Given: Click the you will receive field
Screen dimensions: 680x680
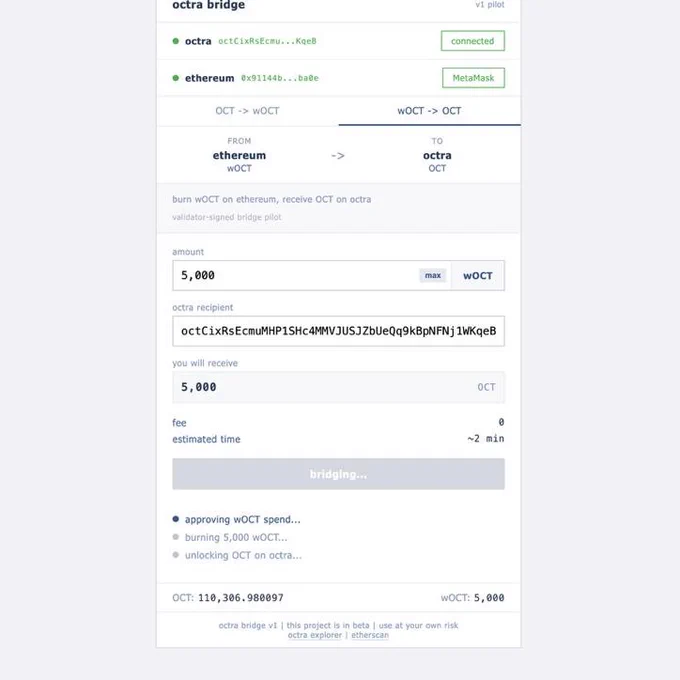Looking at the screenshot, I should [338, 387].
